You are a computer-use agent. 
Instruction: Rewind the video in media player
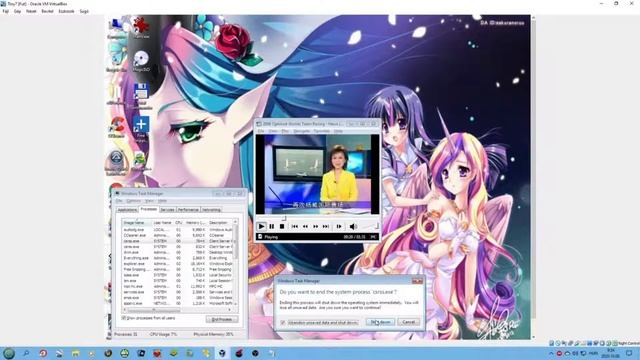305,226
